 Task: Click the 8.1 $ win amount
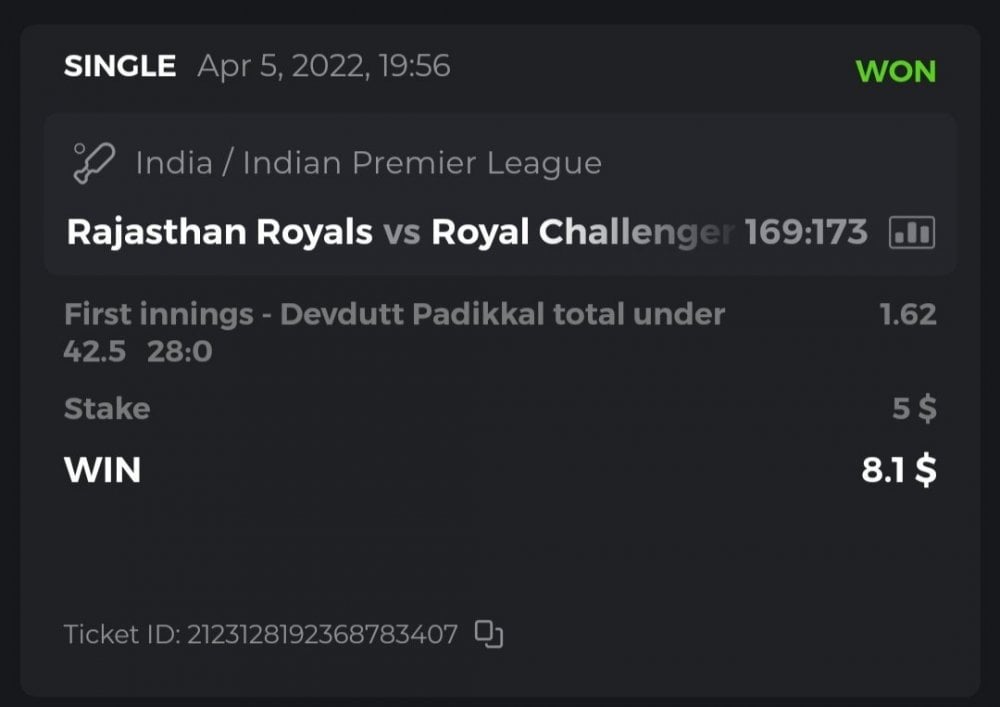pos(899,469)
